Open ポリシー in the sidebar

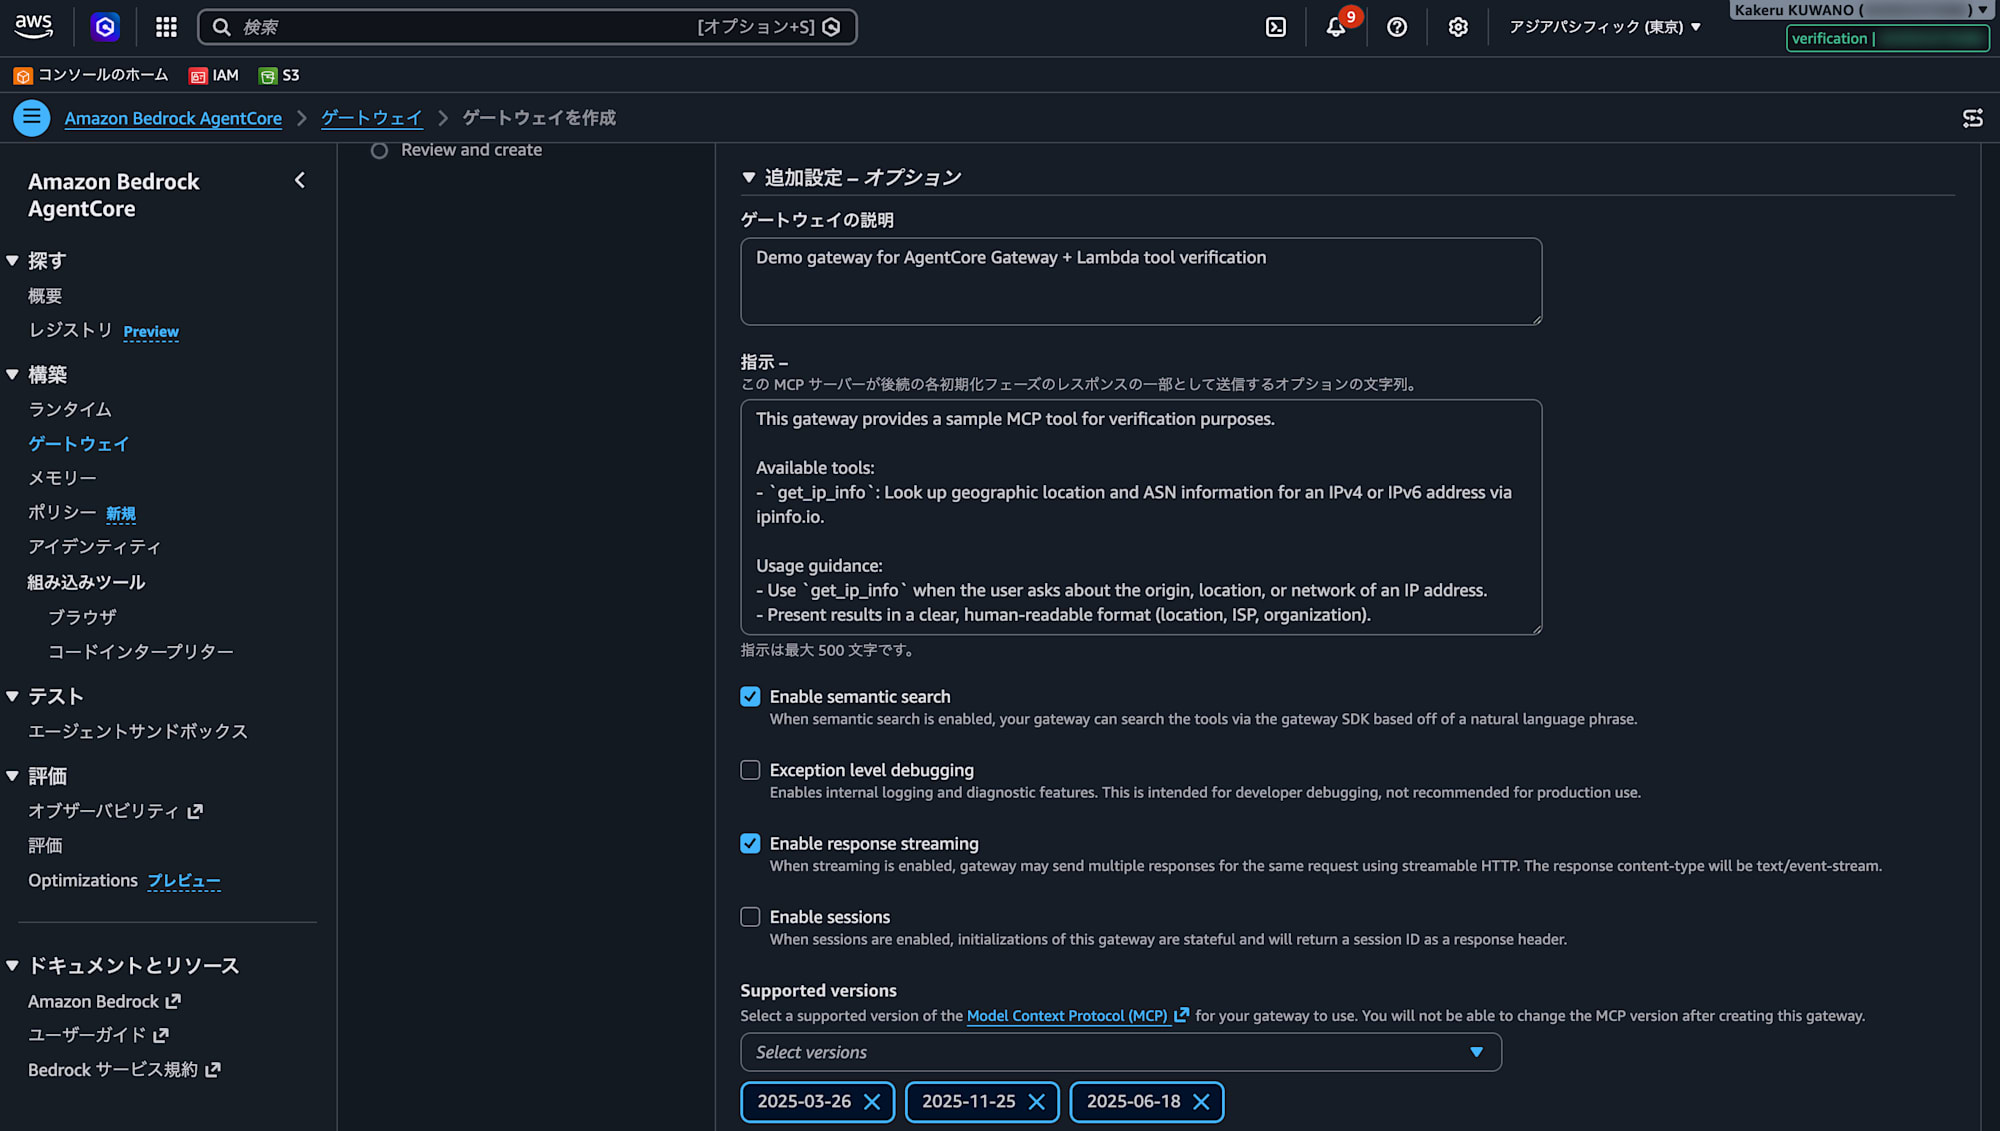(x=62, y=512)
